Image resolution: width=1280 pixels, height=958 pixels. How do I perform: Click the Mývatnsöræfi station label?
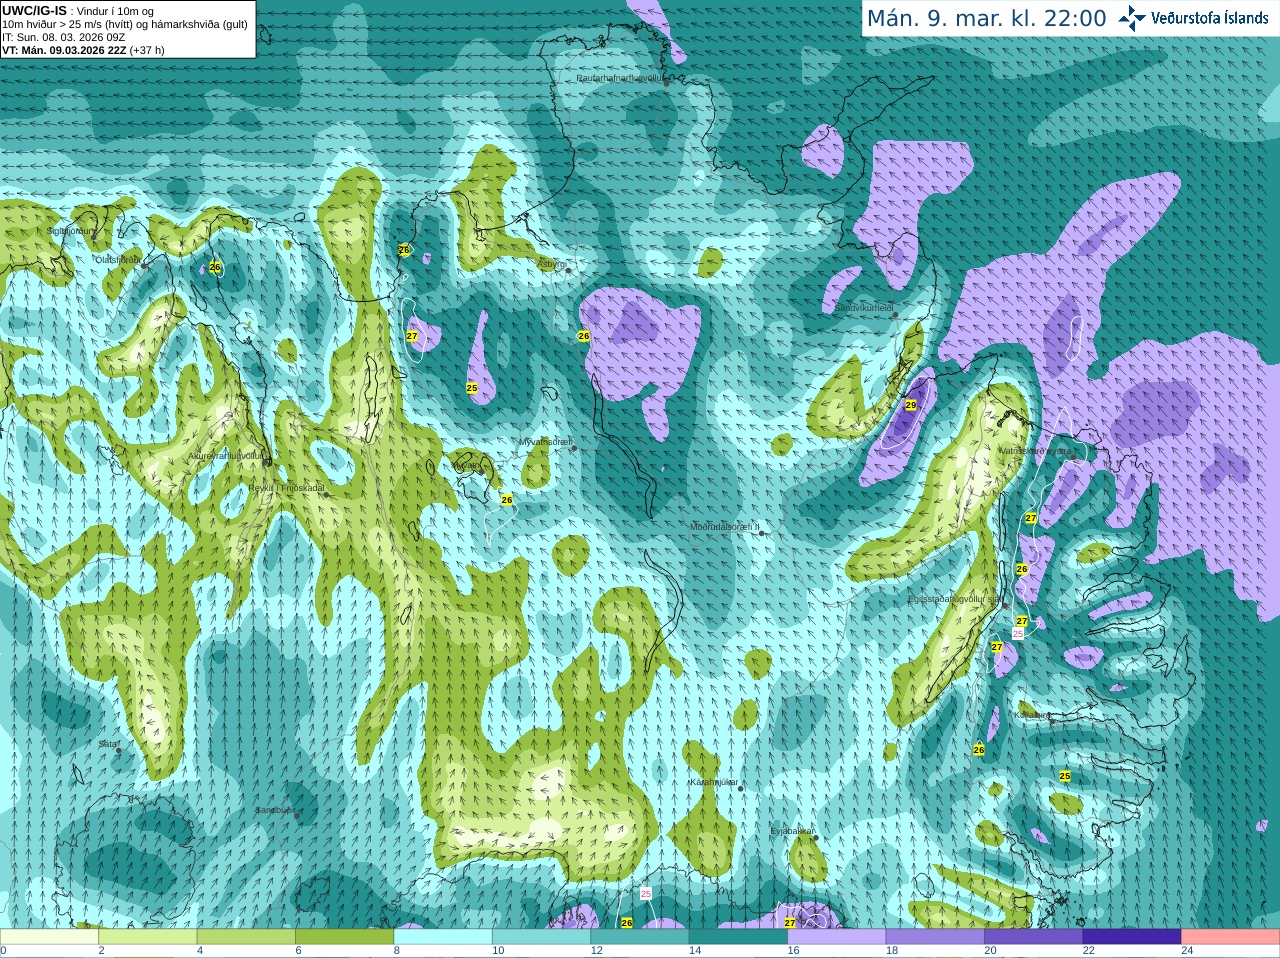545,441
